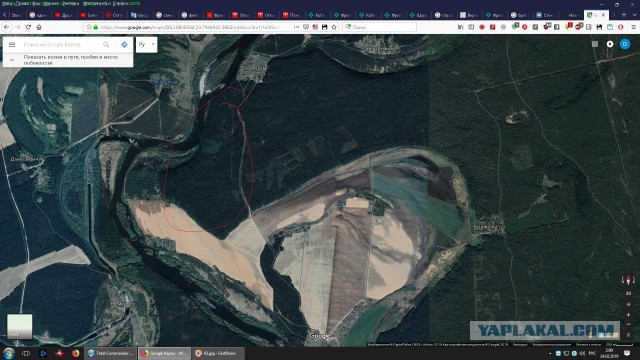The width and height of the screenshot is (640, 360).
Task: Switch to Total Commander window on taskbar
Action: (x=110, y=353)
